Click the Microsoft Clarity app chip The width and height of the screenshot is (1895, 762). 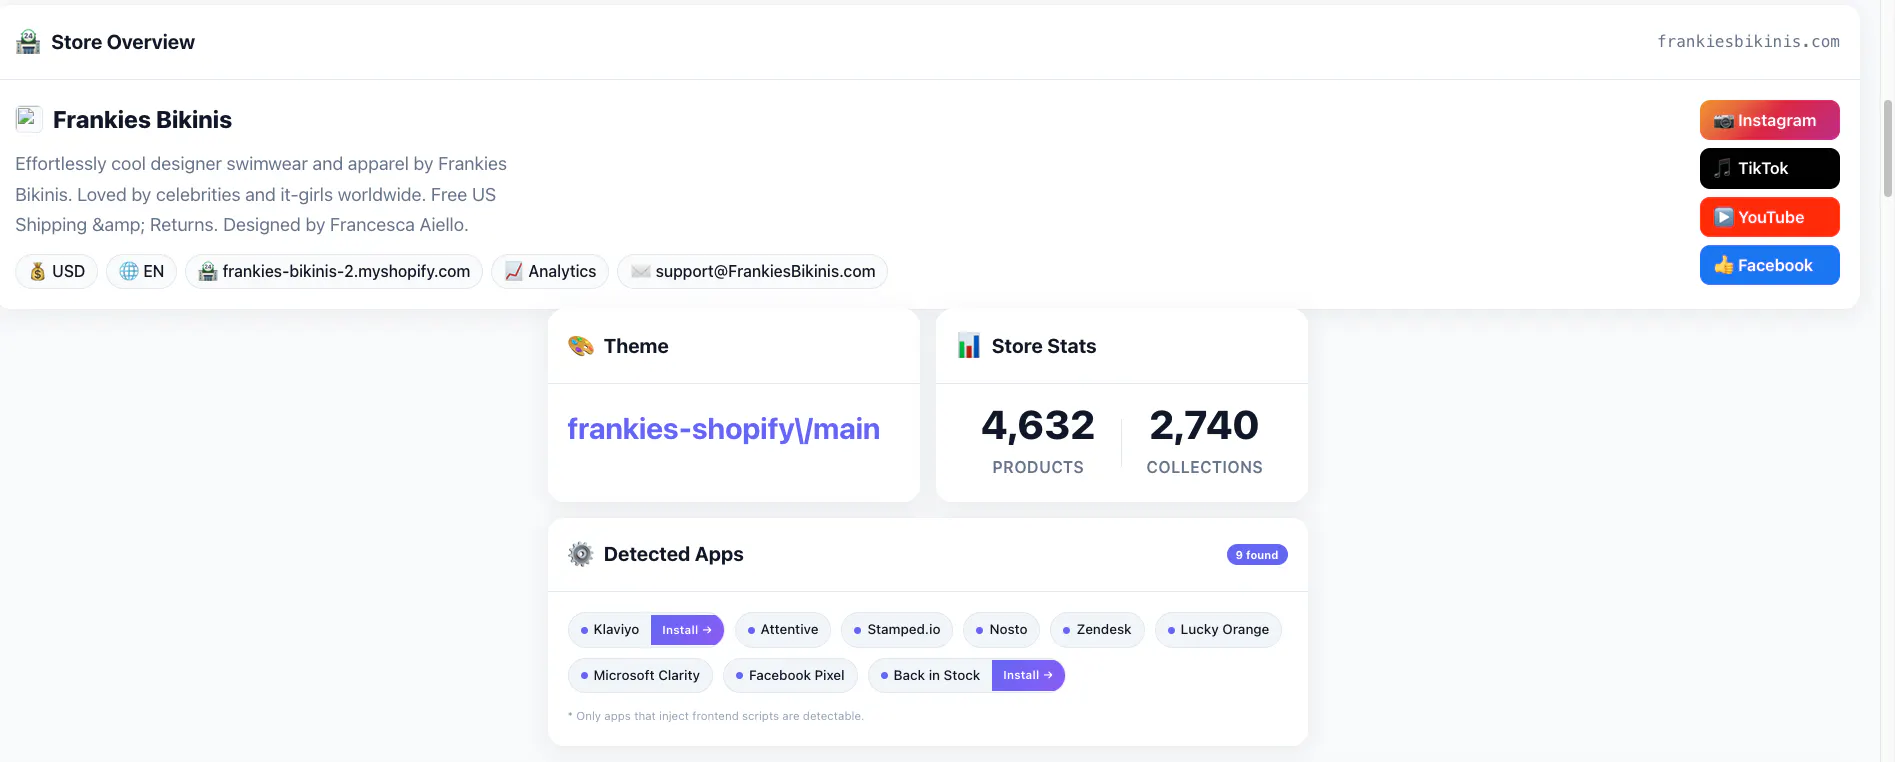tap(640, 676)
